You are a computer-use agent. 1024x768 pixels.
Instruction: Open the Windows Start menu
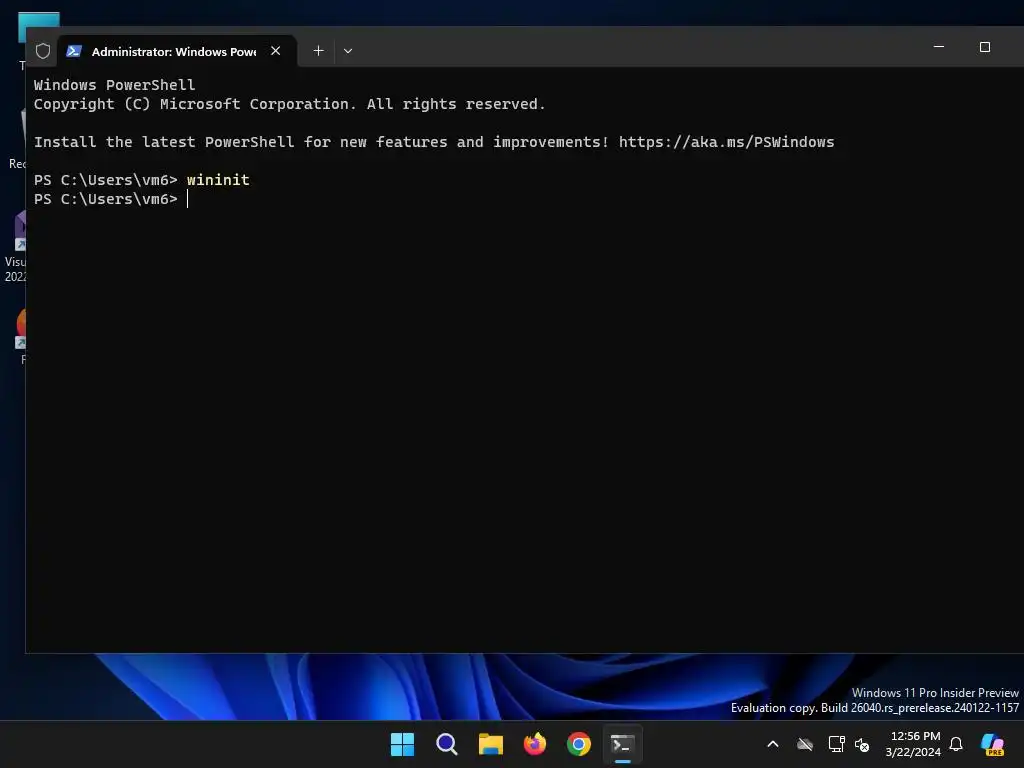402,744
